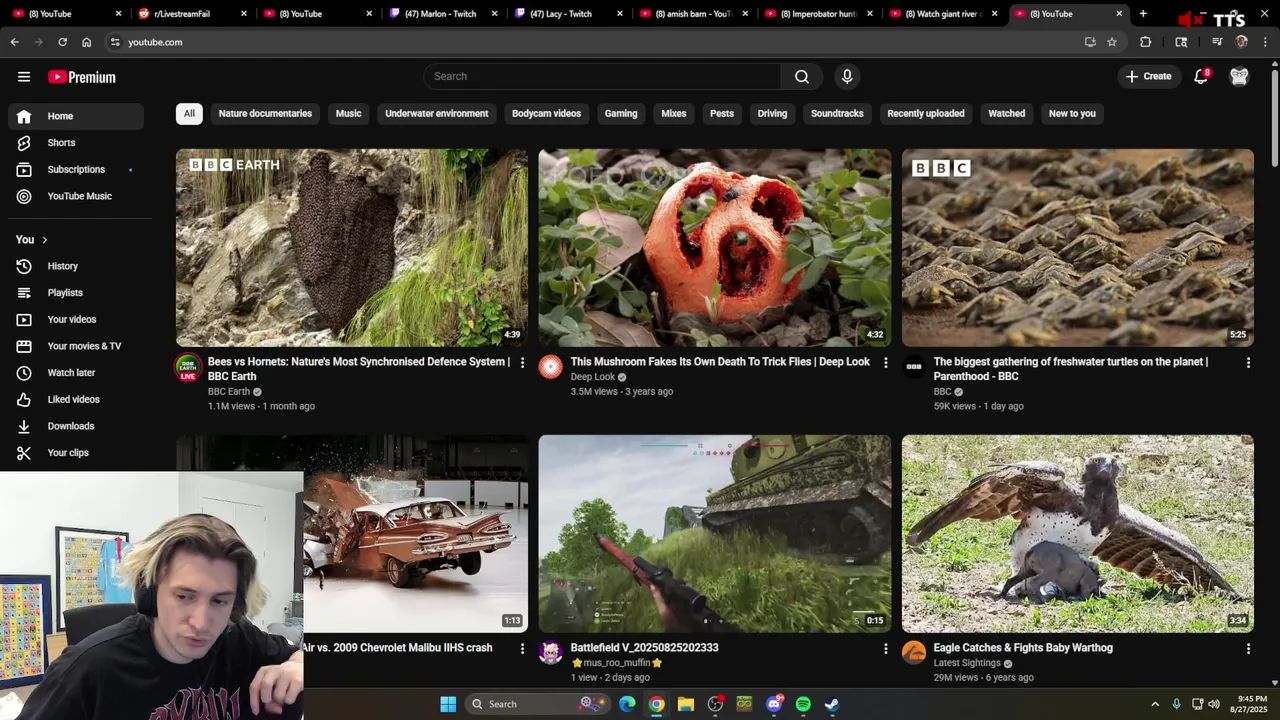Open Latest Sightings channel link
Screen dimensions: 1280x720
pos(967,663)
